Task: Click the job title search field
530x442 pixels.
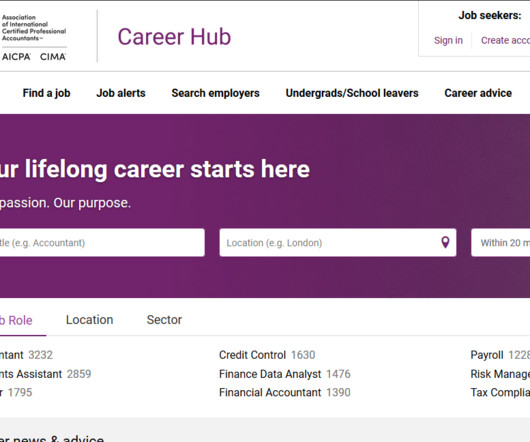Action: pyautogui.click(x=102, y=243)
